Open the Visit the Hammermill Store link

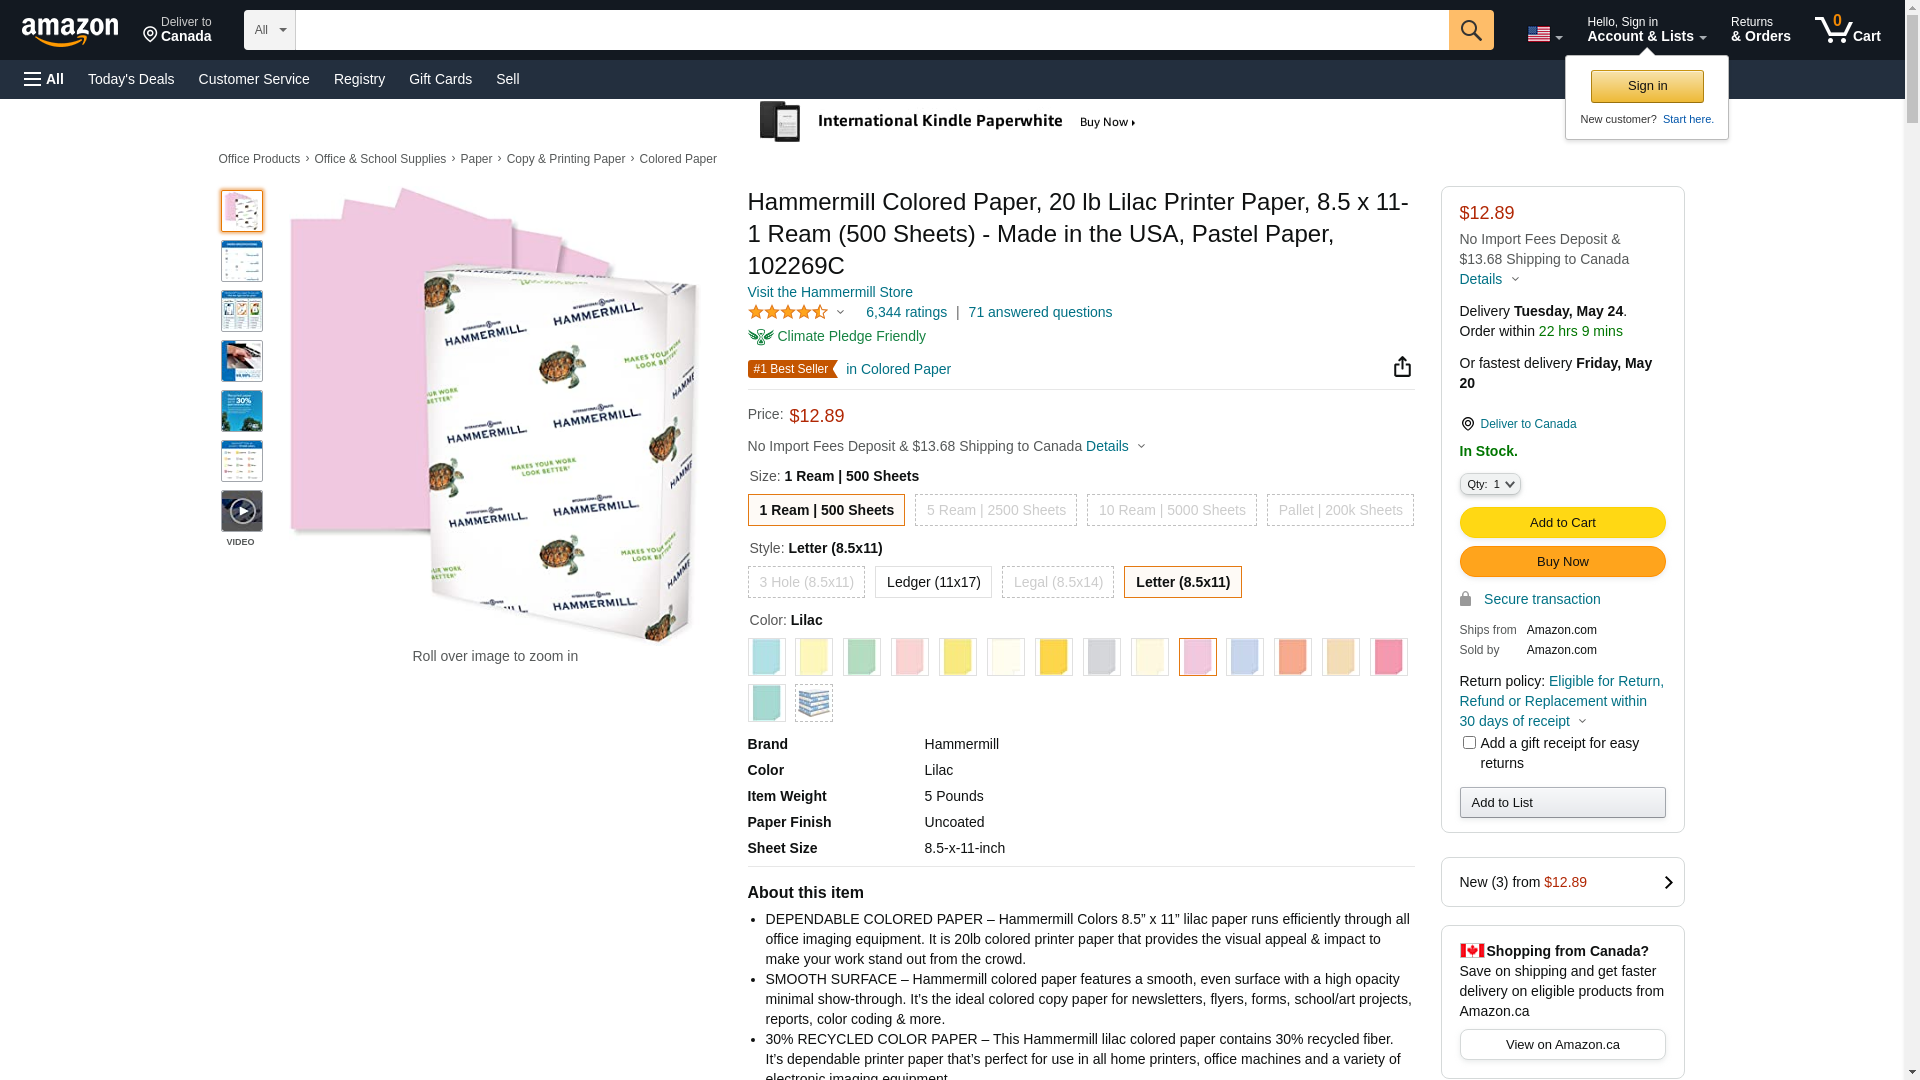pos(830,292)
